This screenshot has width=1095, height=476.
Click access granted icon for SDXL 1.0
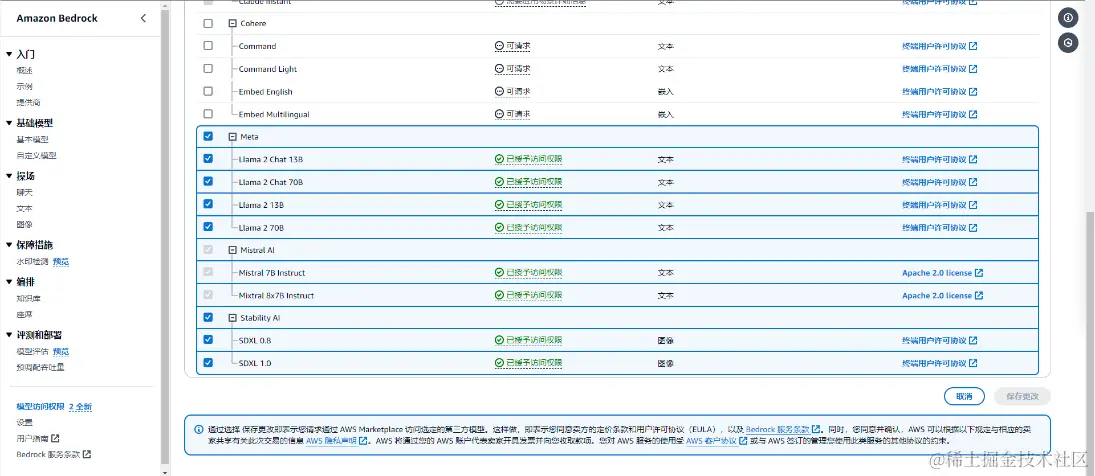[x=499, y=364]
